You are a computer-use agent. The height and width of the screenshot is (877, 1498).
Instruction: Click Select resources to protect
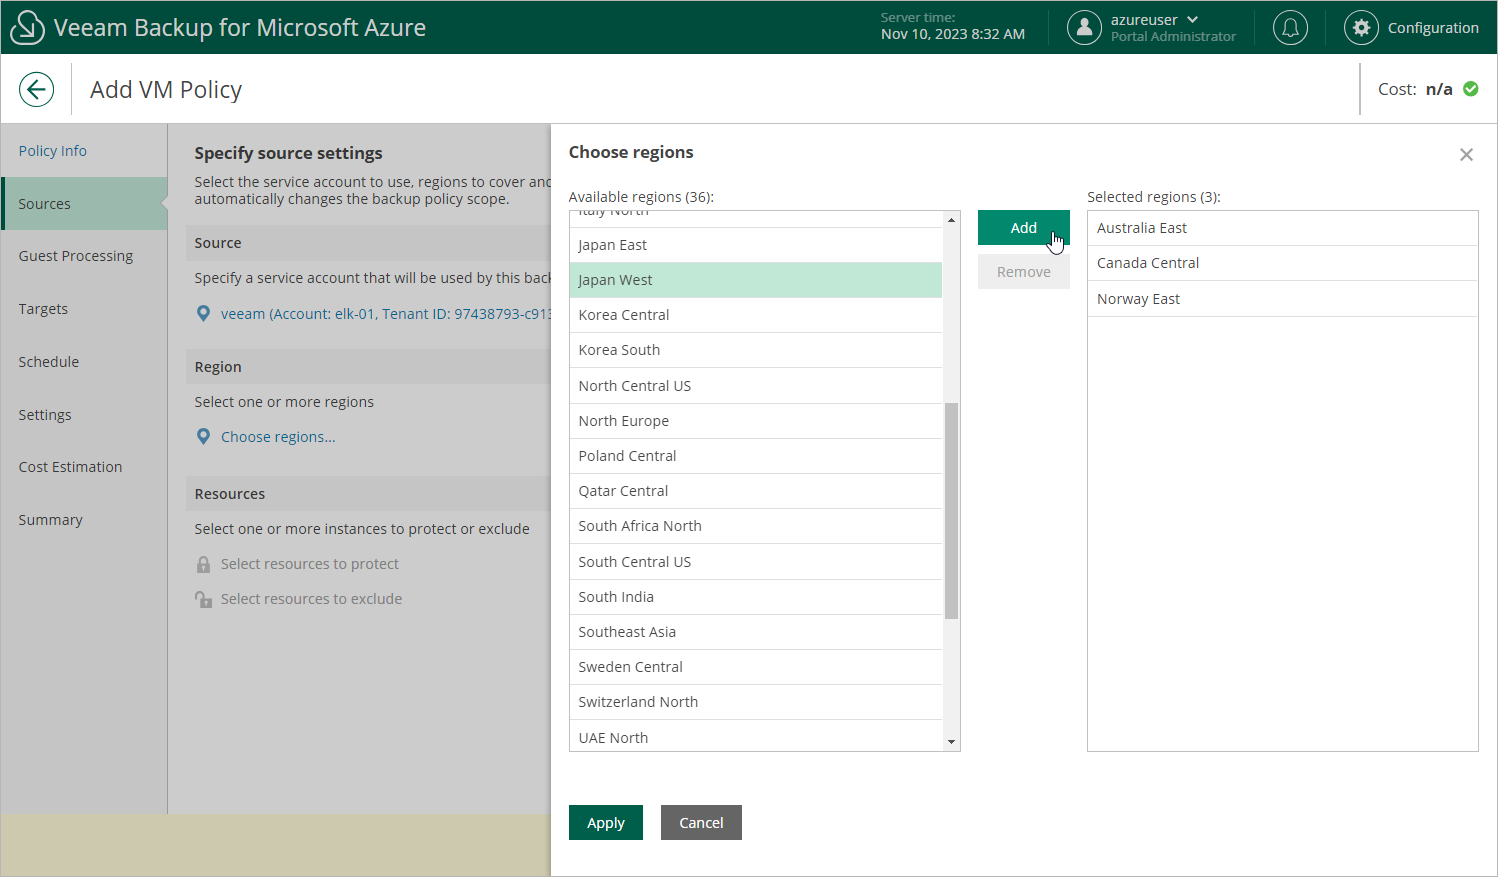pyautogui.click(x=310, y=564)
